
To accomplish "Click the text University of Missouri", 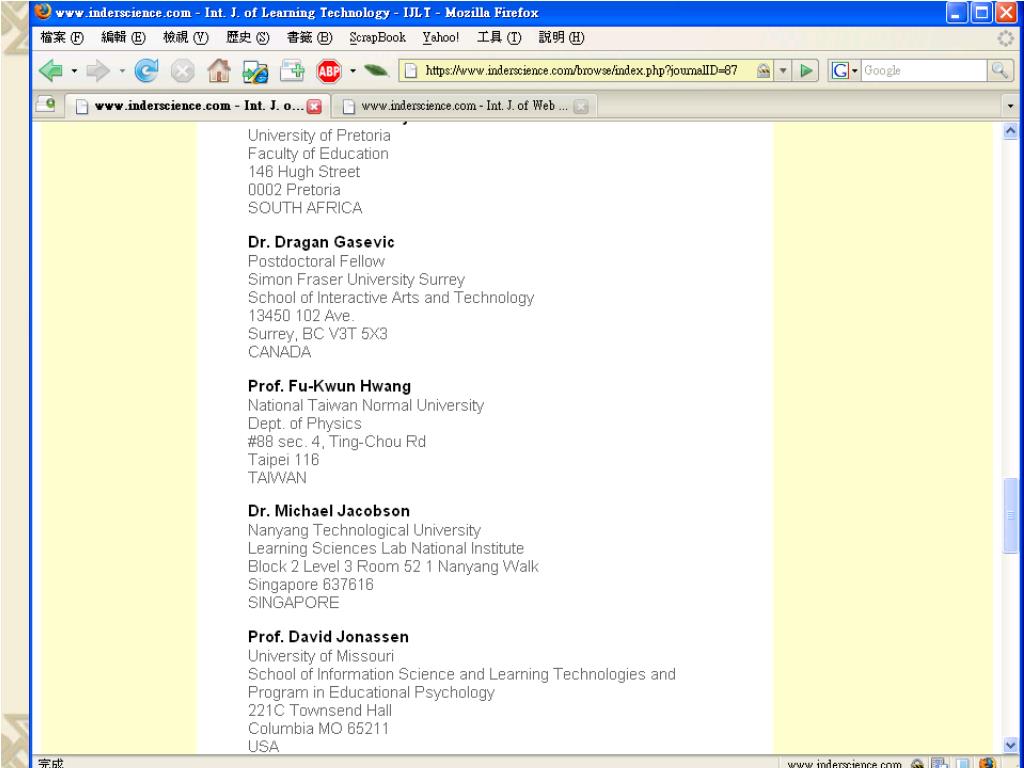I will click(321, 656).
